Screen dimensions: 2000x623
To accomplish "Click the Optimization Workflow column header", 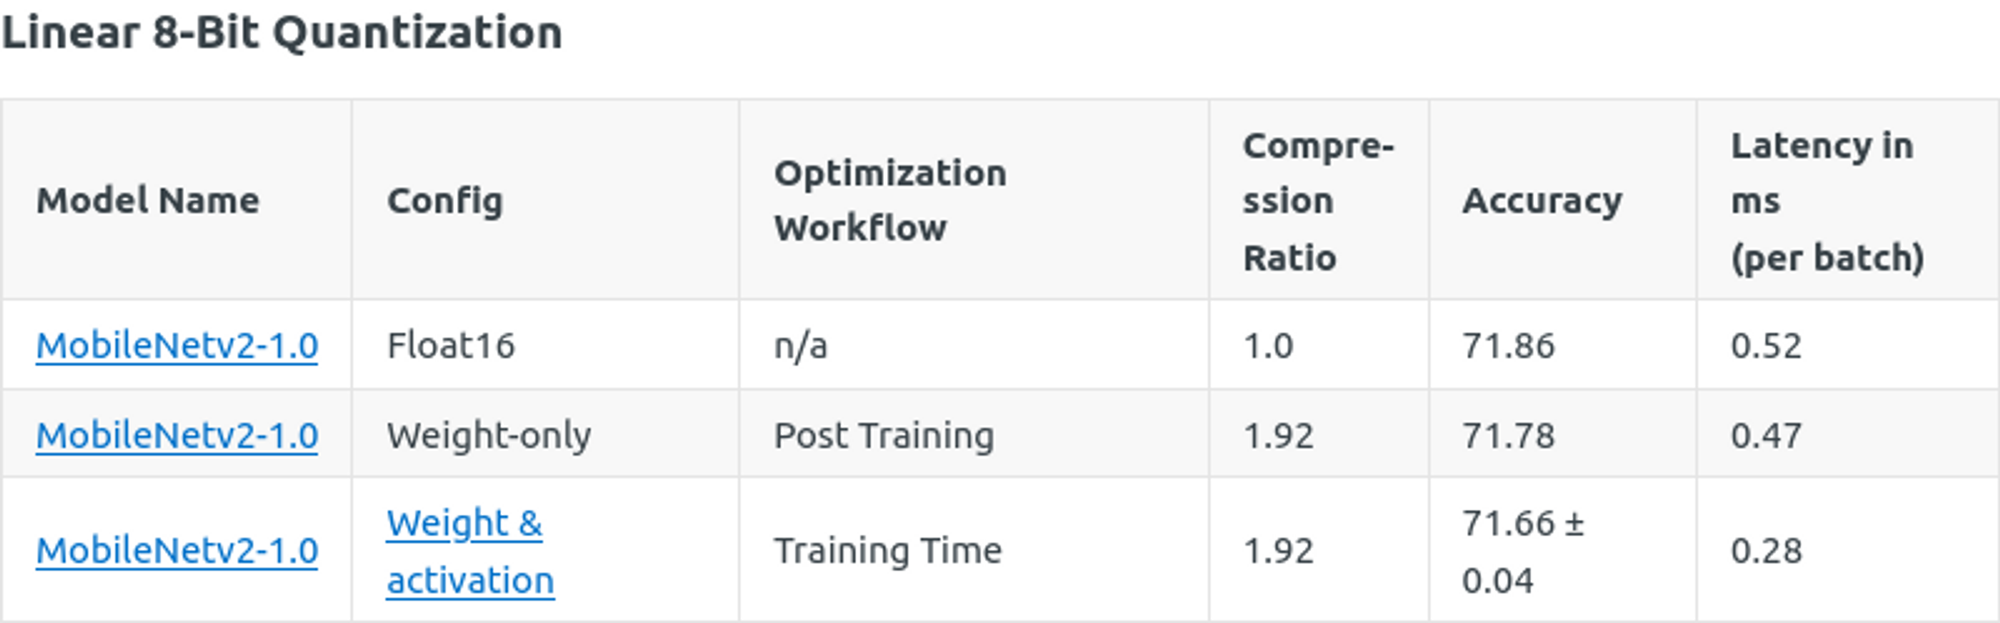I will tap(890, 201).
